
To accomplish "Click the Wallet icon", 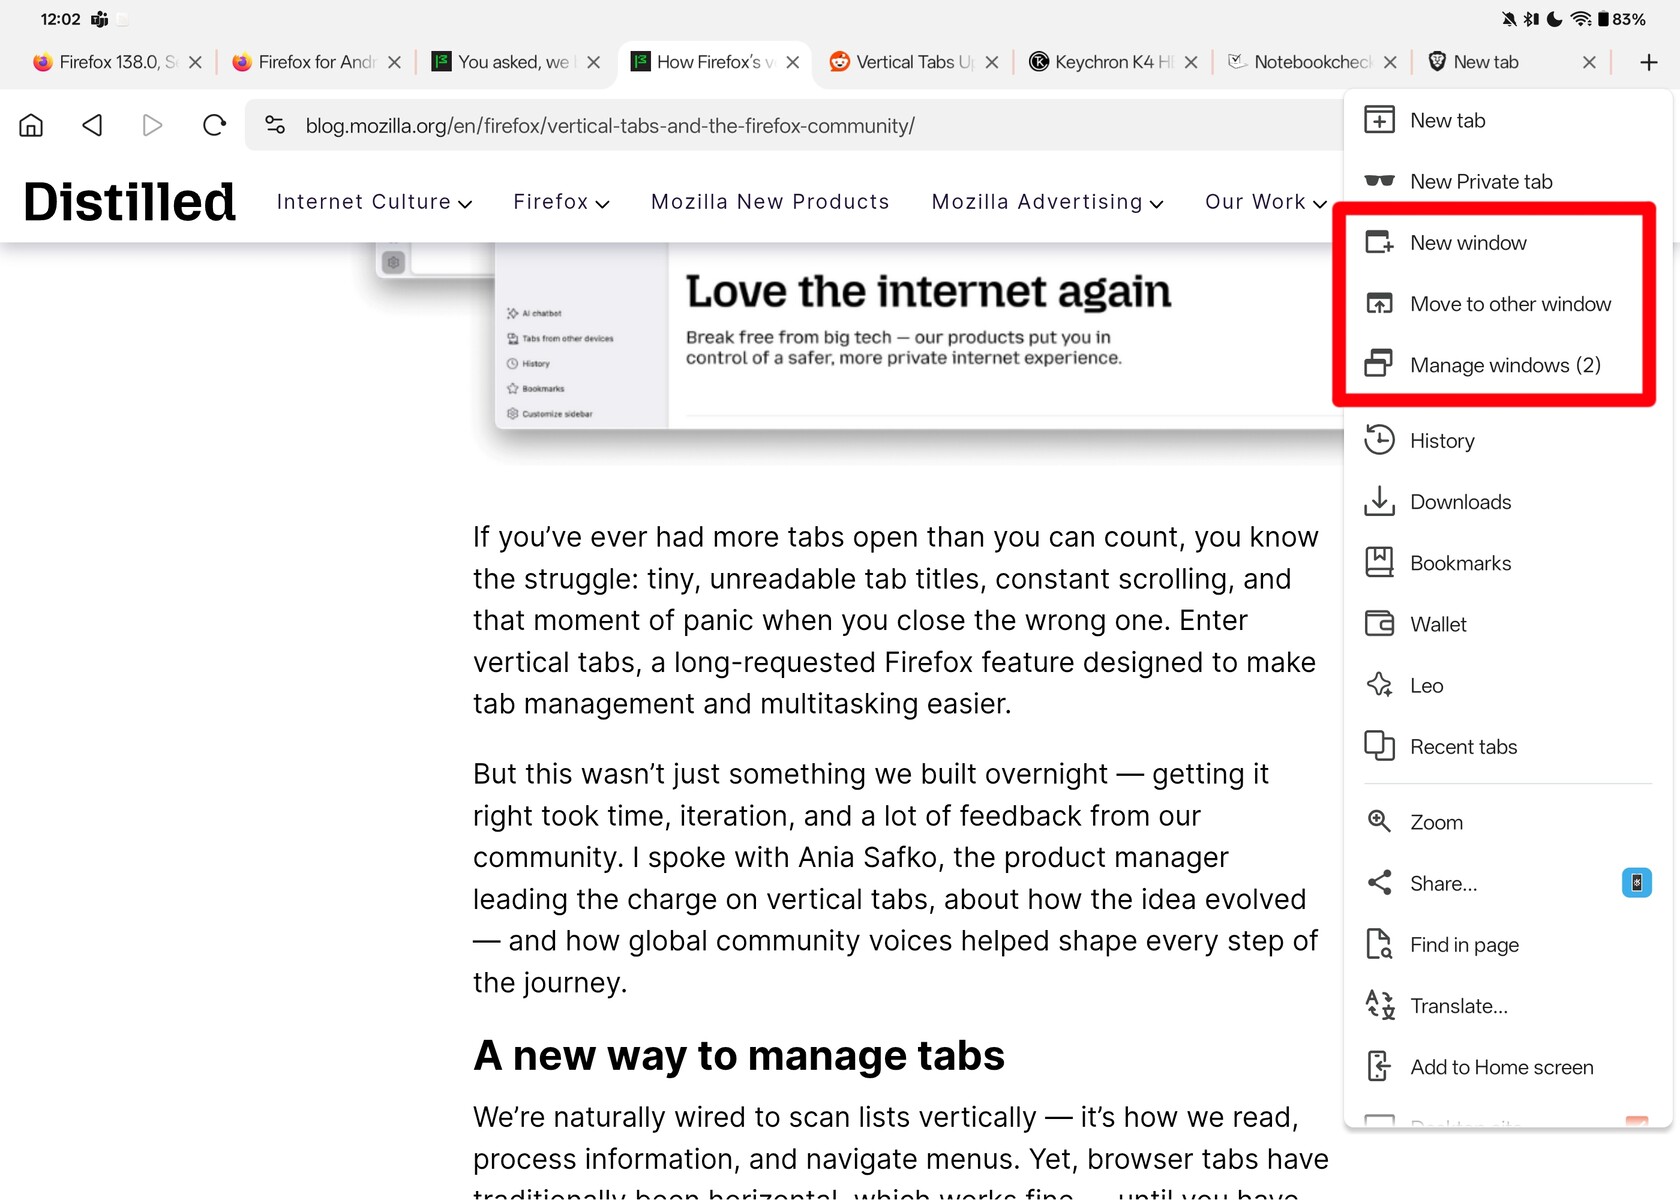I will pyautogui.click(x=1380, y=624).
